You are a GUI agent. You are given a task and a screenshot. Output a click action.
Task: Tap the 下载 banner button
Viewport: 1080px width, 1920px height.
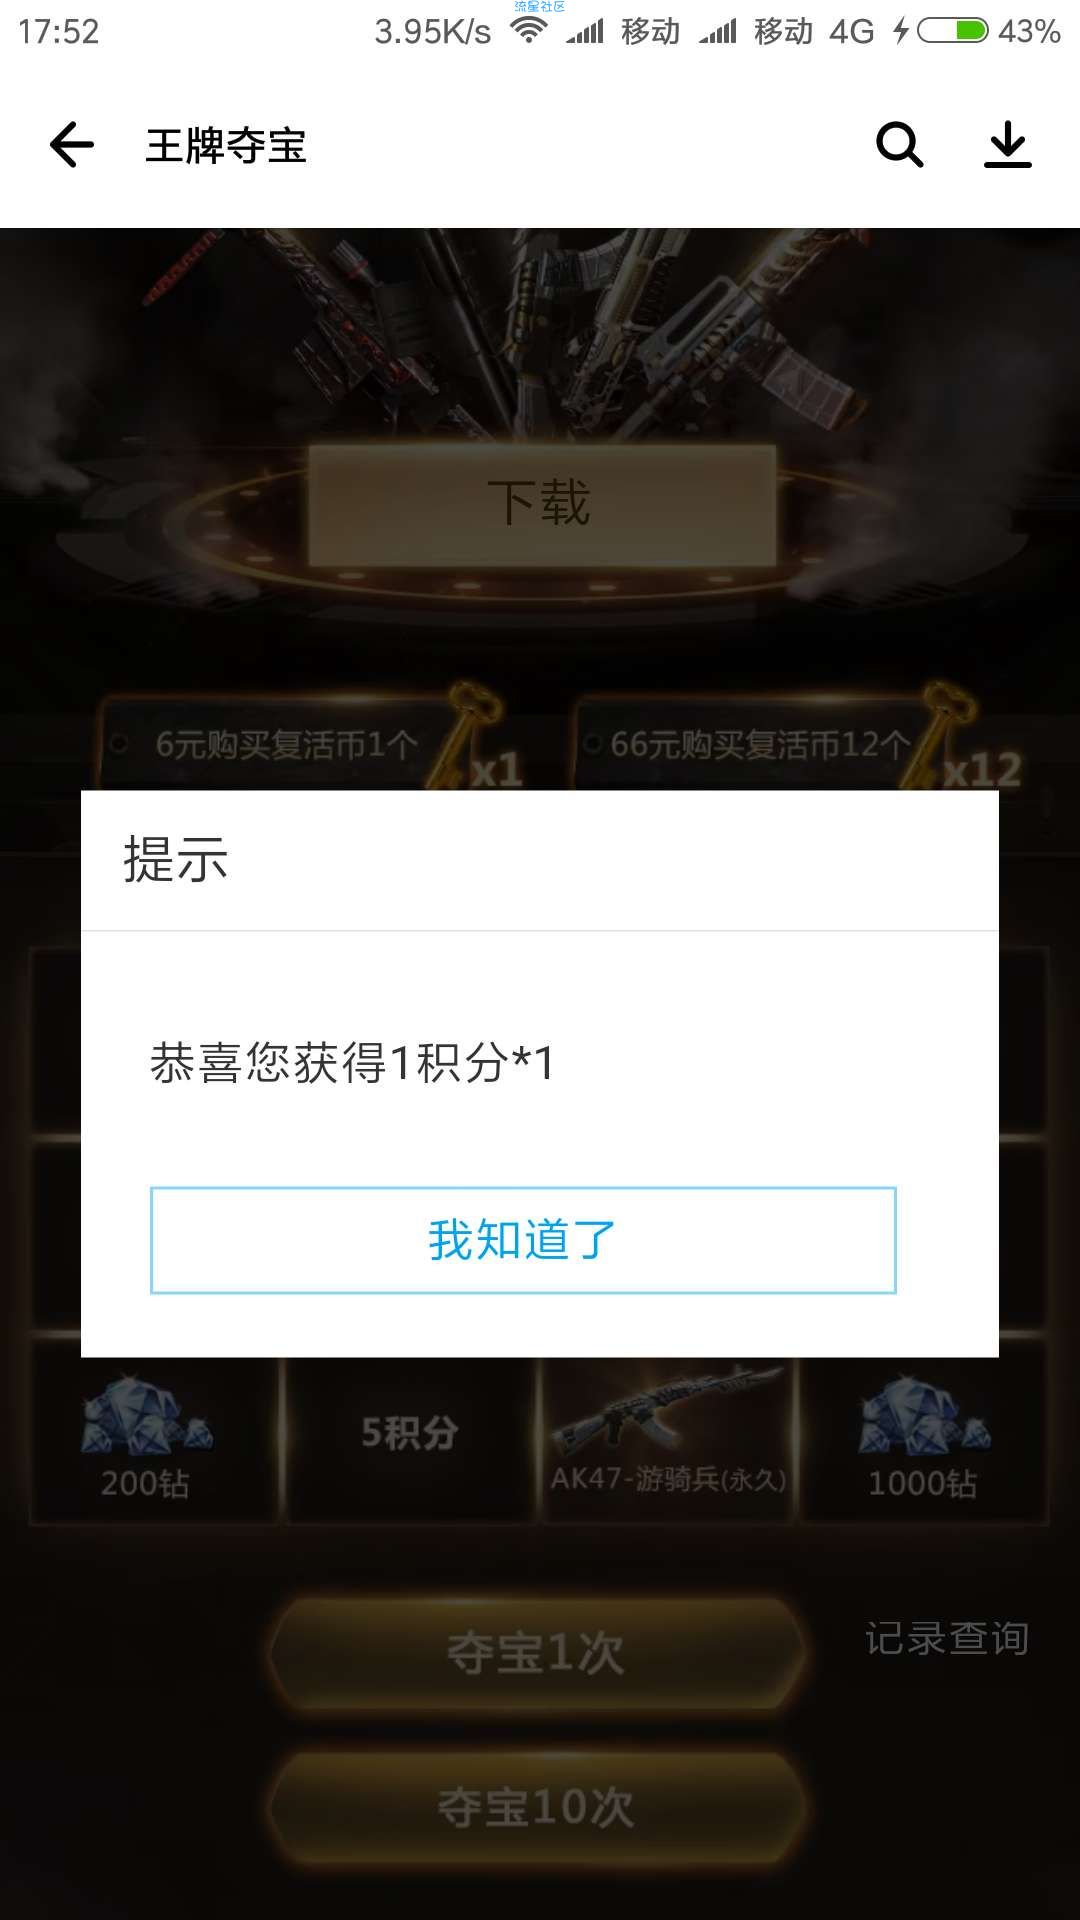[541, 504]
